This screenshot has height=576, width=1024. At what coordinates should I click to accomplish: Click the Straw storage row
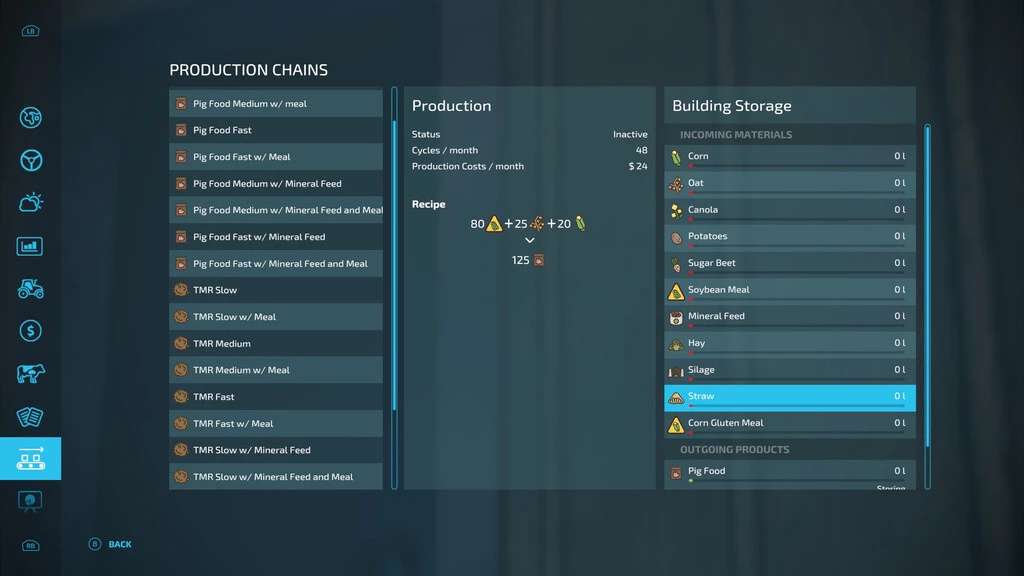[789, 397]
